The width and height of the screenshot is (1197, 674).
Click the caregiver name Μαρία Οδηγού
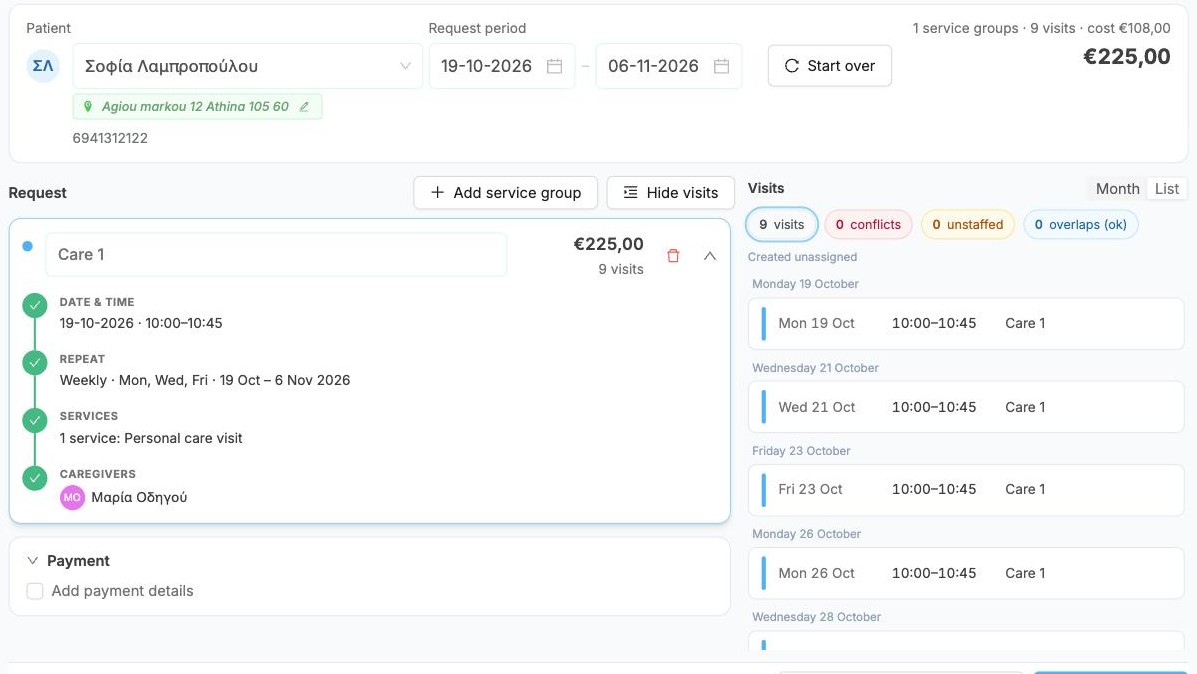coord(139,498)
